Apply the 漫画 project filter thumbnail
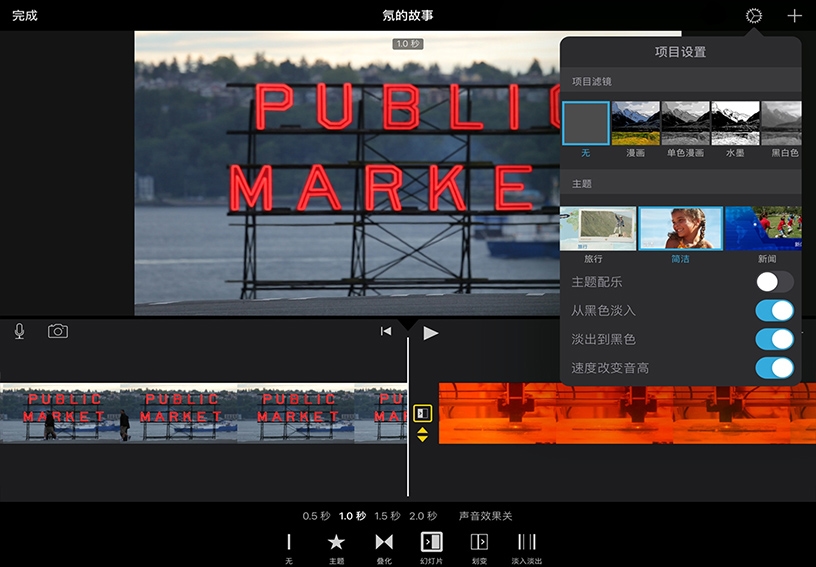 pyautogui.click(x=635, y=124)
